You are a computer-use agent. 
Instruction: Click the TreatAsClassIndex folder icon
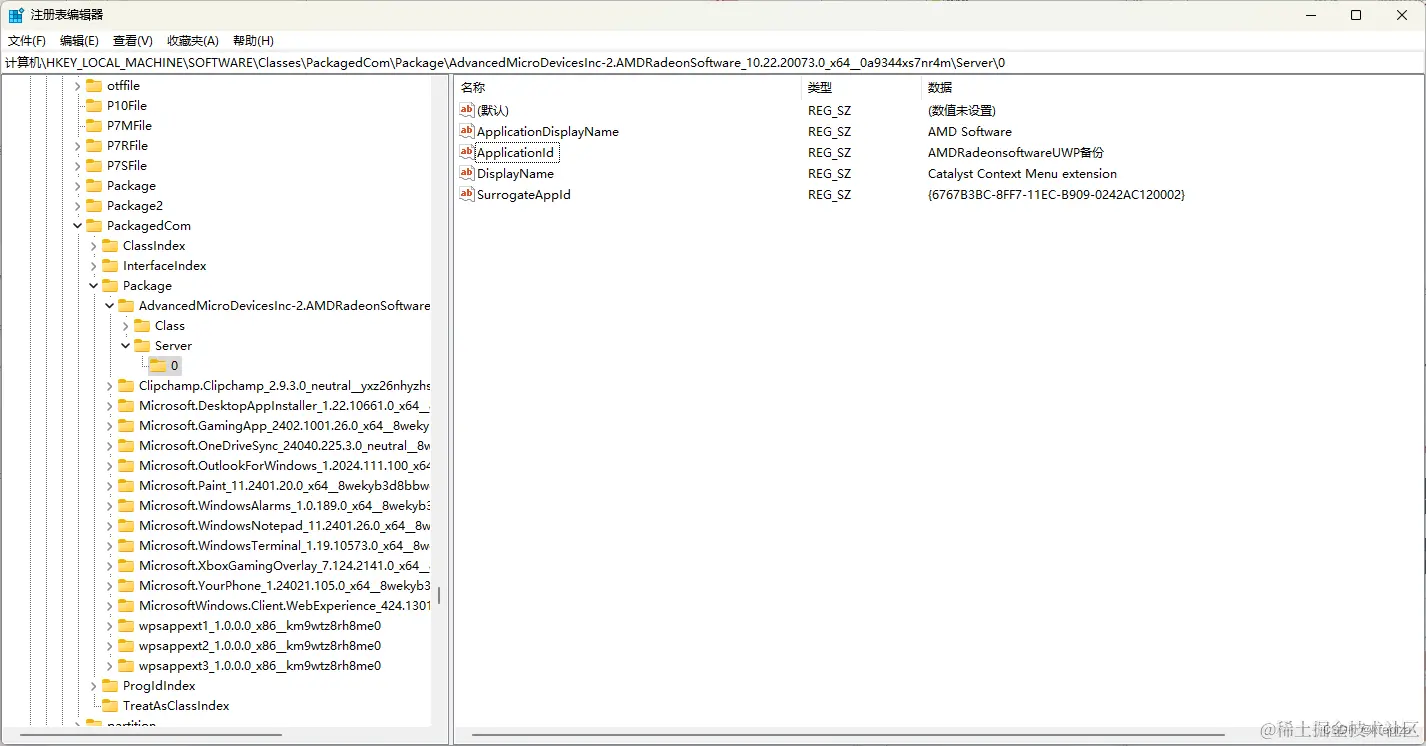tap(110, 706)
